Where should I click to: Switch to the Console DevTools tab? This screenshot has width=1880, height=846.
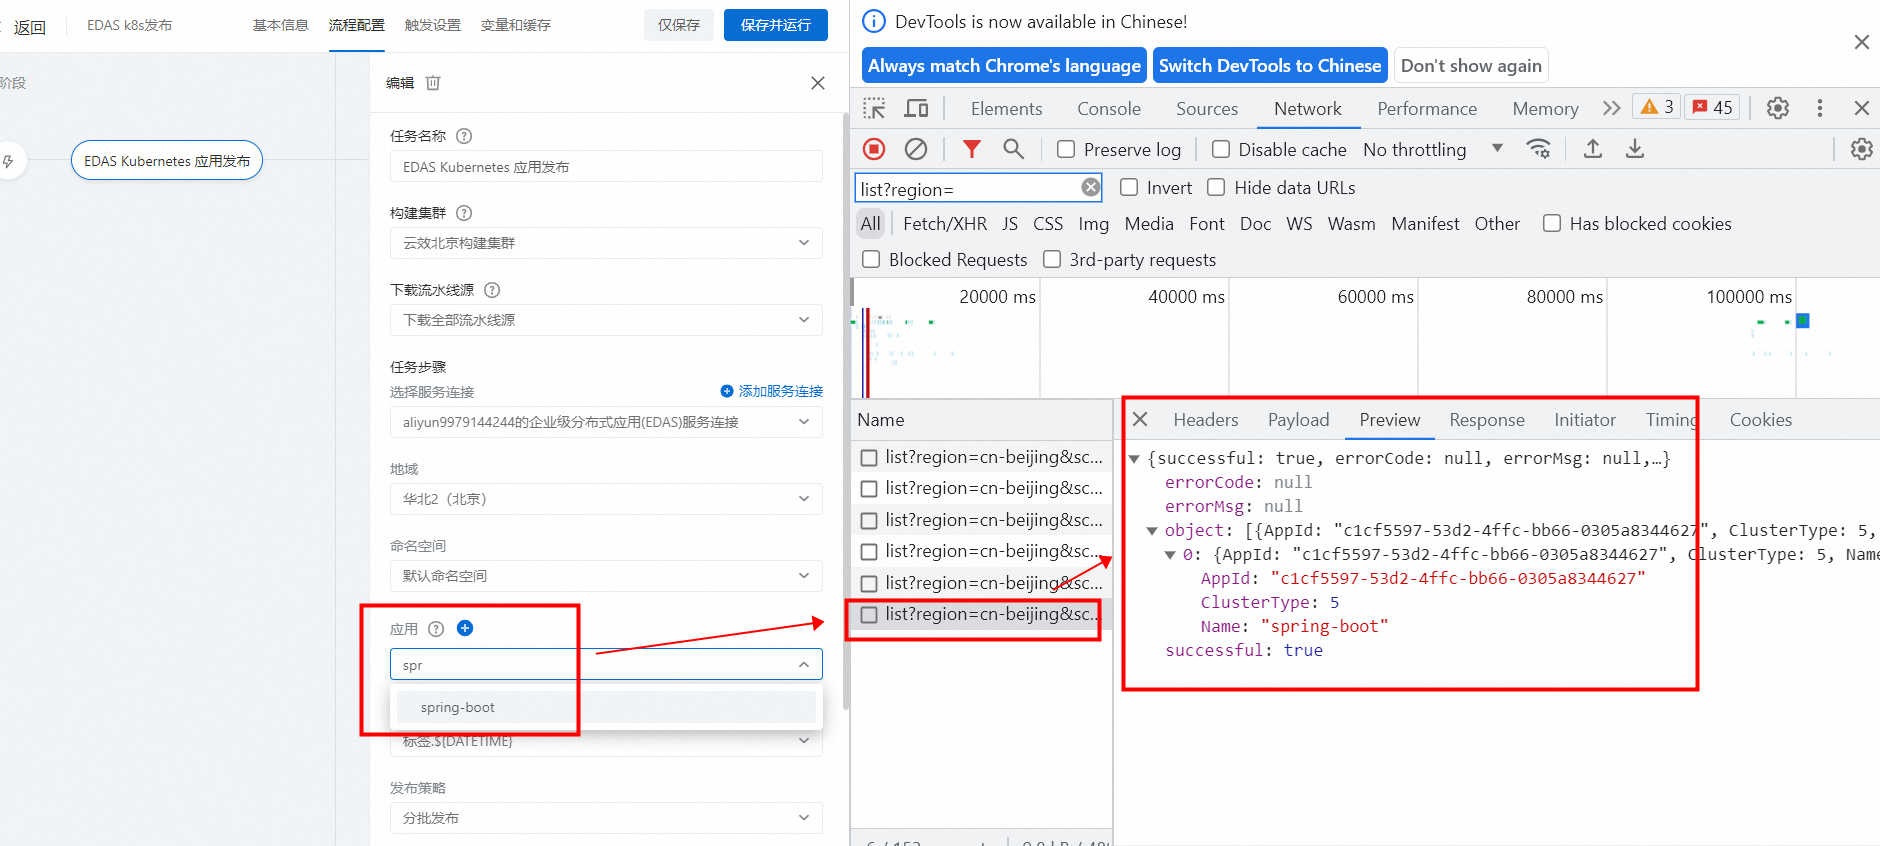click(x=1109, y=108)
